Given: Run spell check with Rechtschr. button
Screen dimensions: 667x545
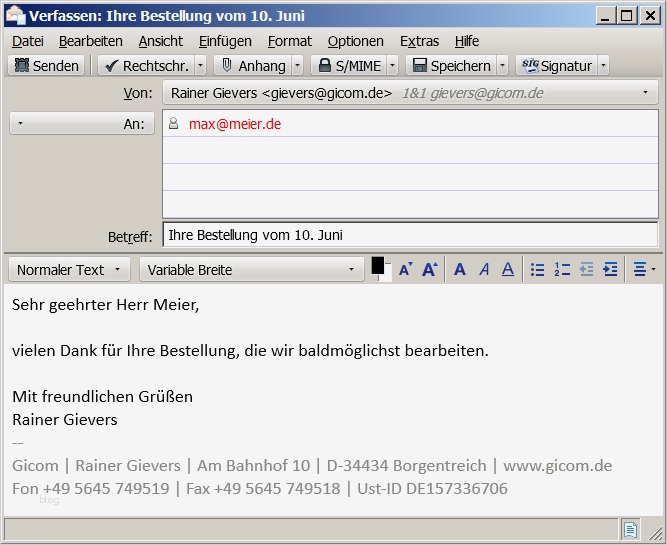Looking at the screenshot, I should point(147,66).
